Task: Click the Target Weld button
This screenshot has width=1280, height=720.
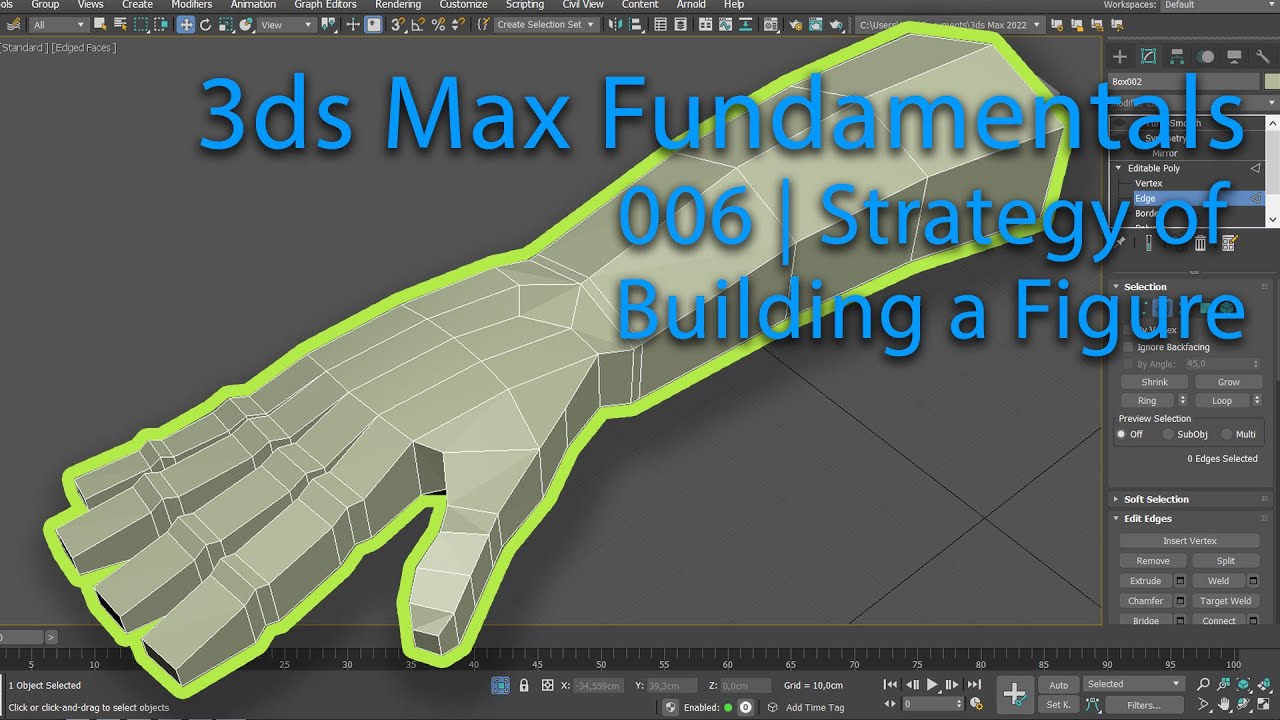Action: pos(1226,601)
